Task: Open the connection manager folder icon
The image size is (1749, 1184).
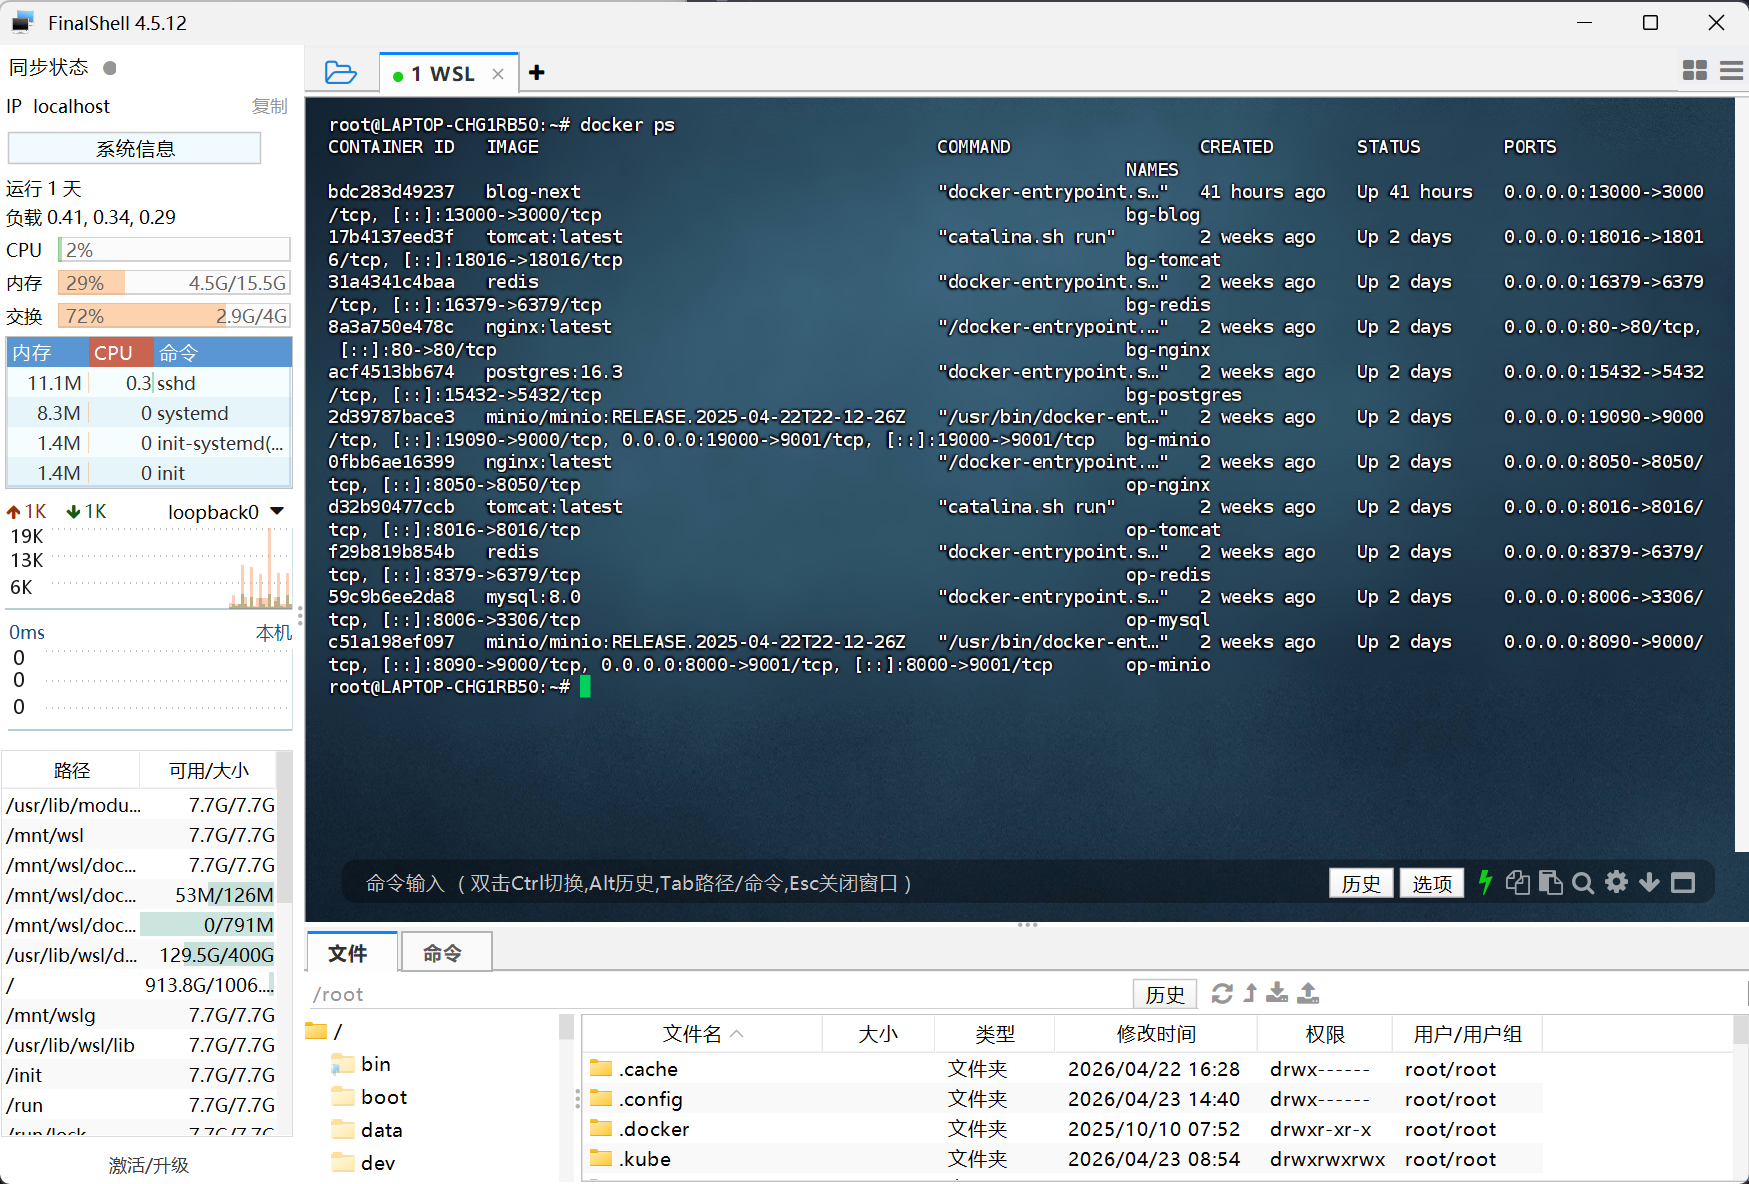Action: (340, 72)
